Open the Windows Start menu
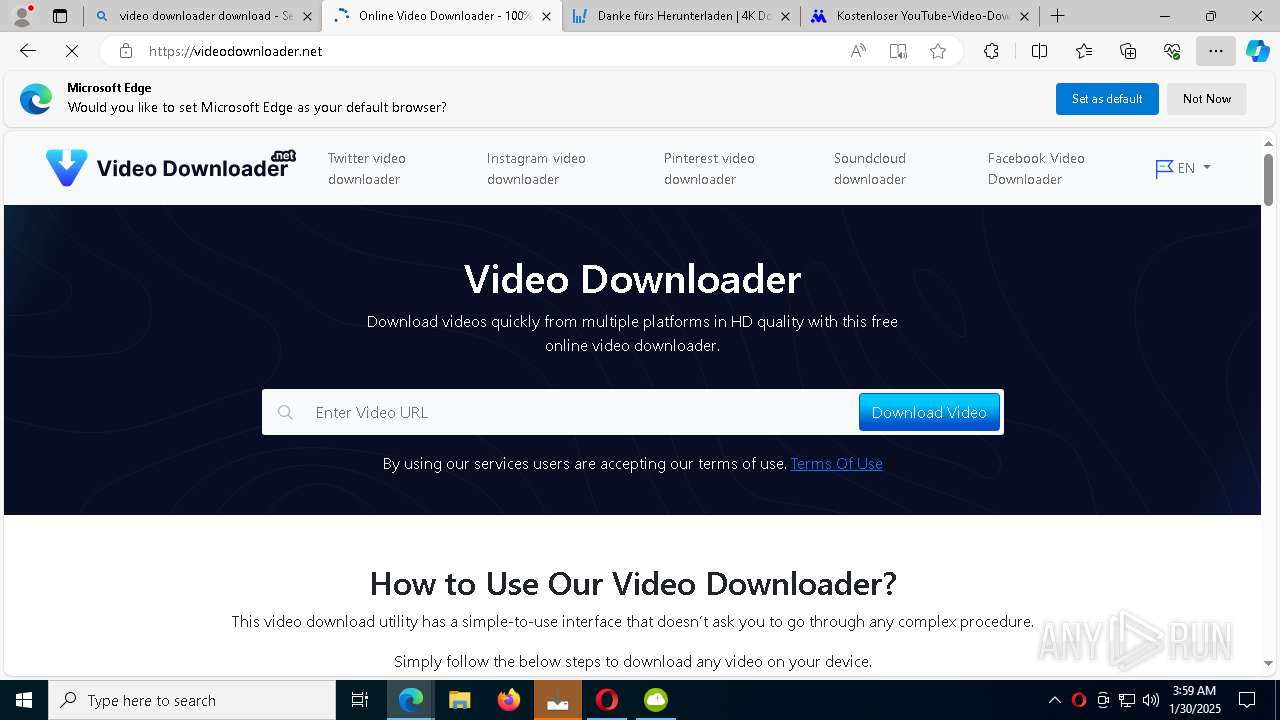The image size is (1280, 720). 24,700
